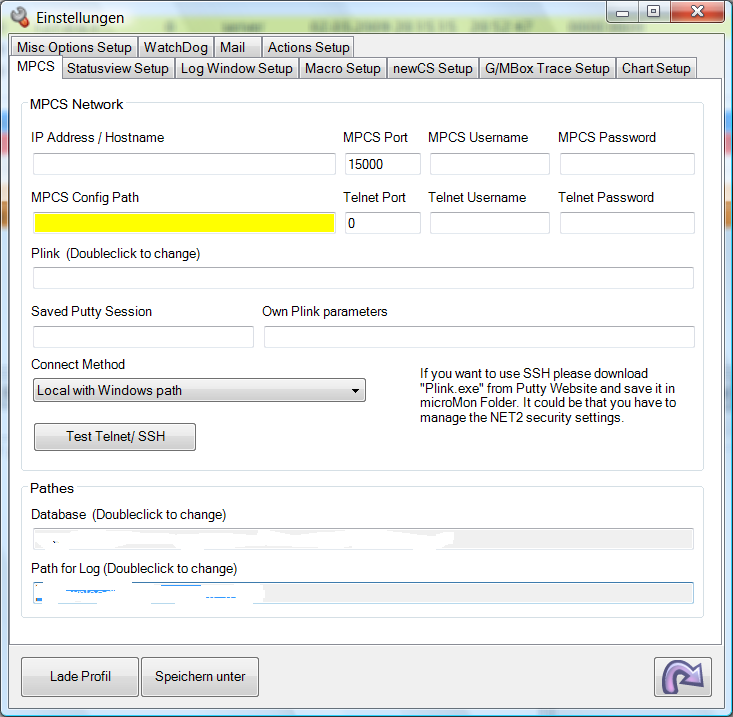This screenshot has height=717, width=733.
Task: Click the Lade Profil button
Action: click(x=80, y=676)
